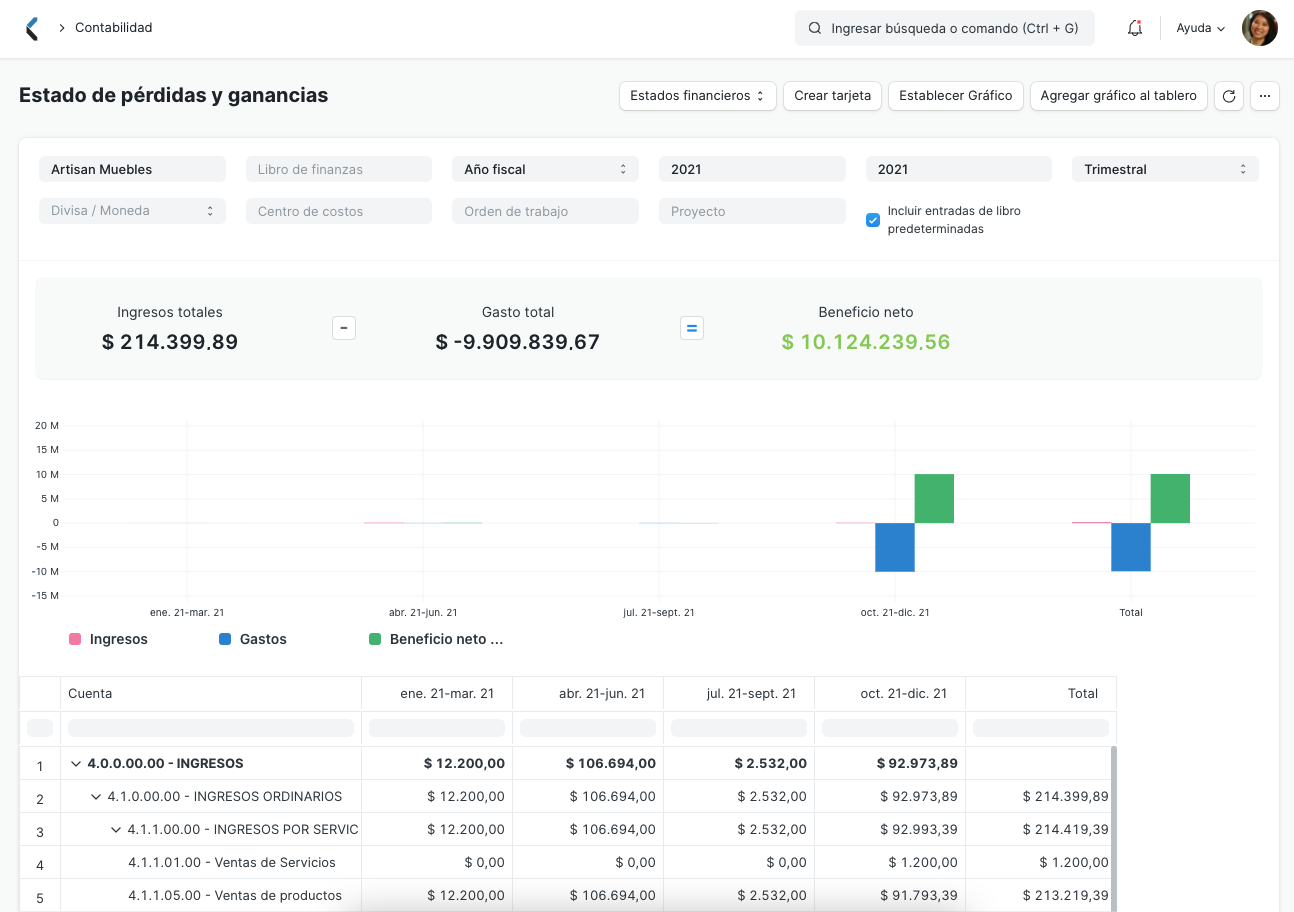
Task: Open the Estados financieros selector
Action: pos(697,96)
